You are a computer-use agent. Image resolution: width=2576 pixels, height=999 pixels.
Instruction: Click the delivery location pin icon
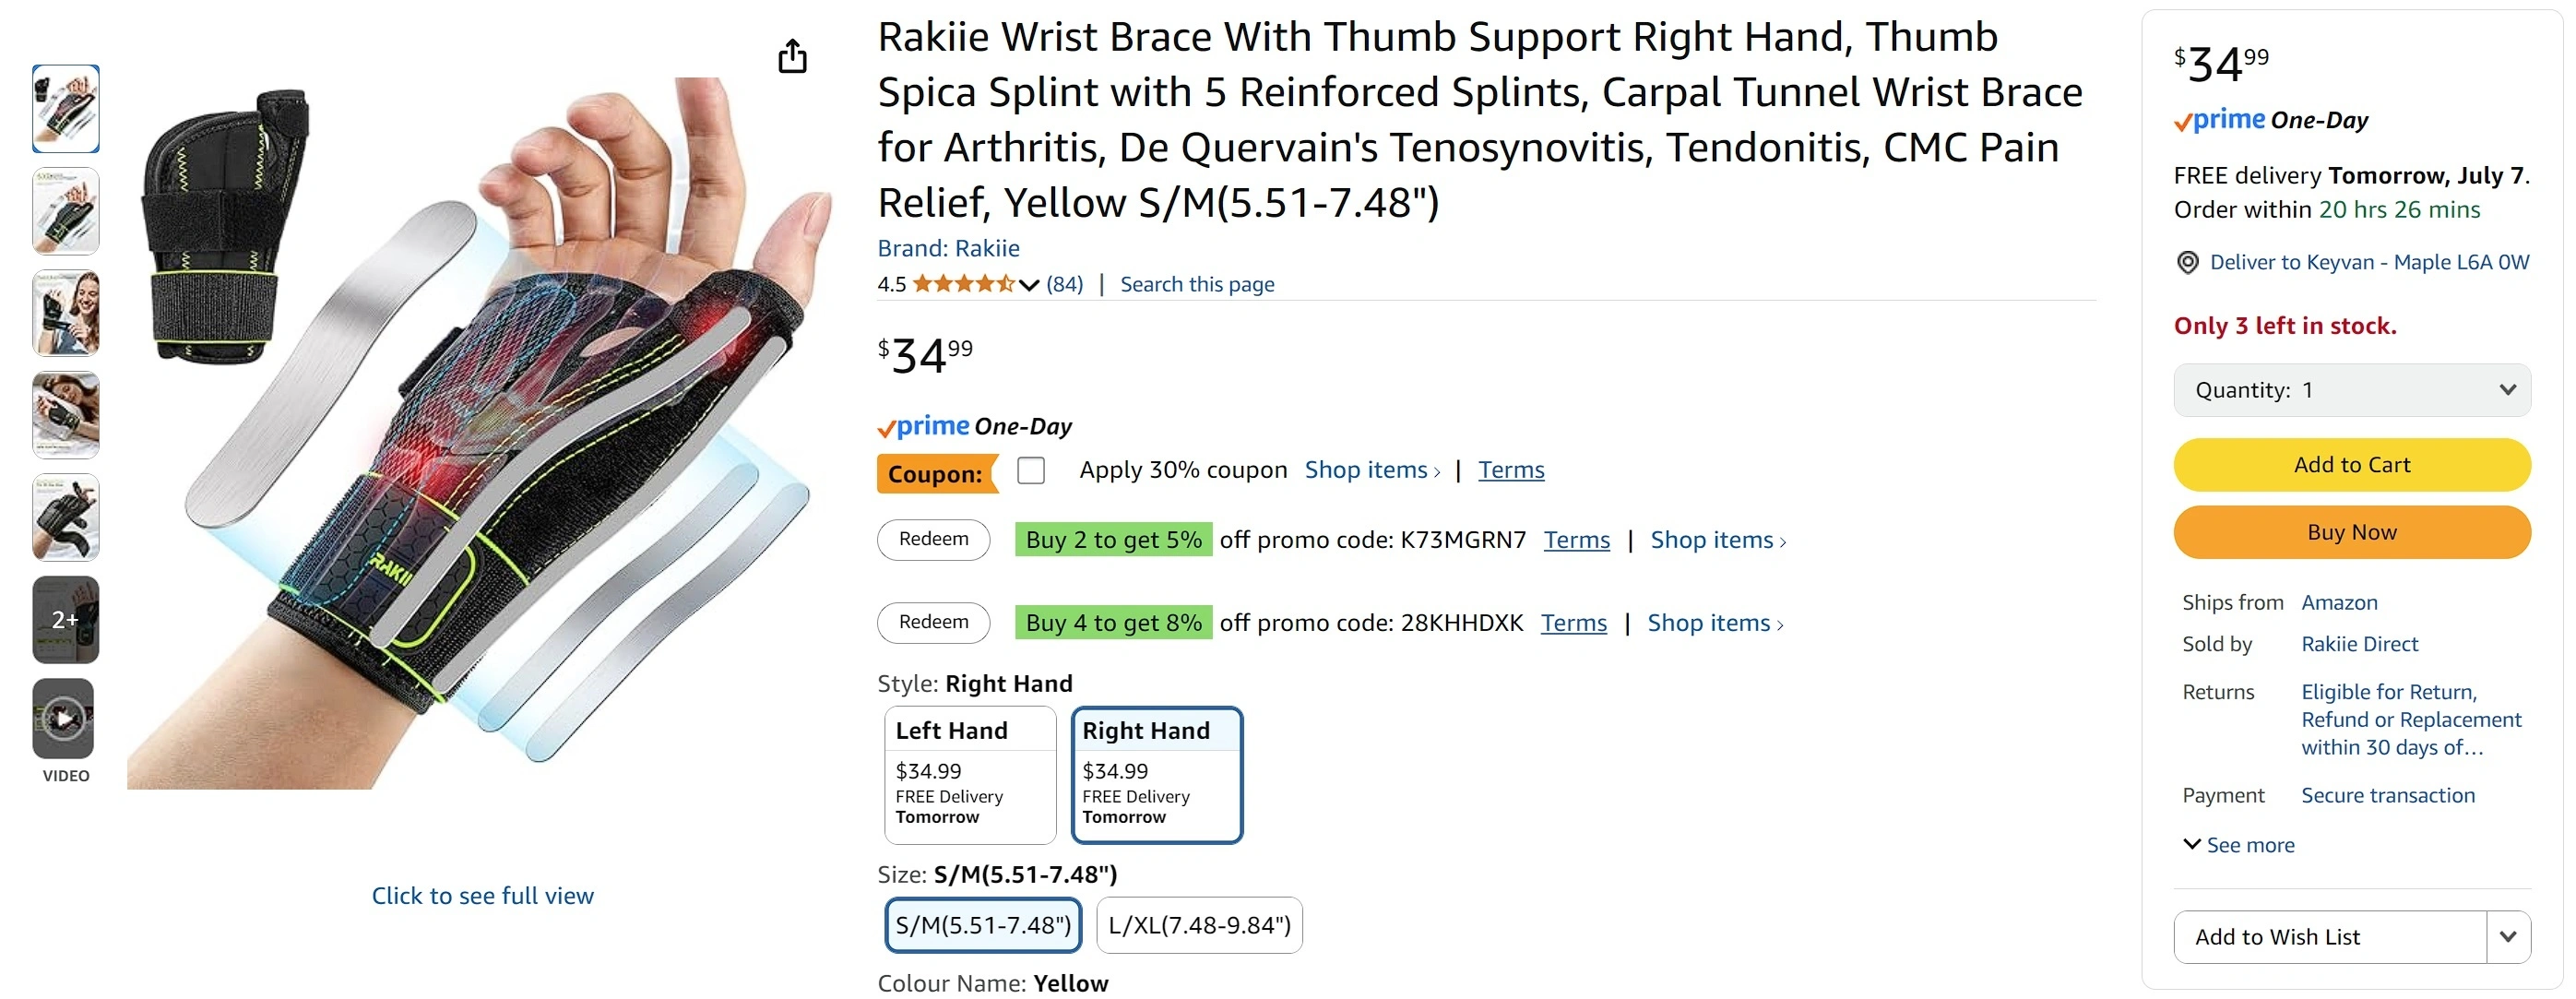pos(2187,263)
